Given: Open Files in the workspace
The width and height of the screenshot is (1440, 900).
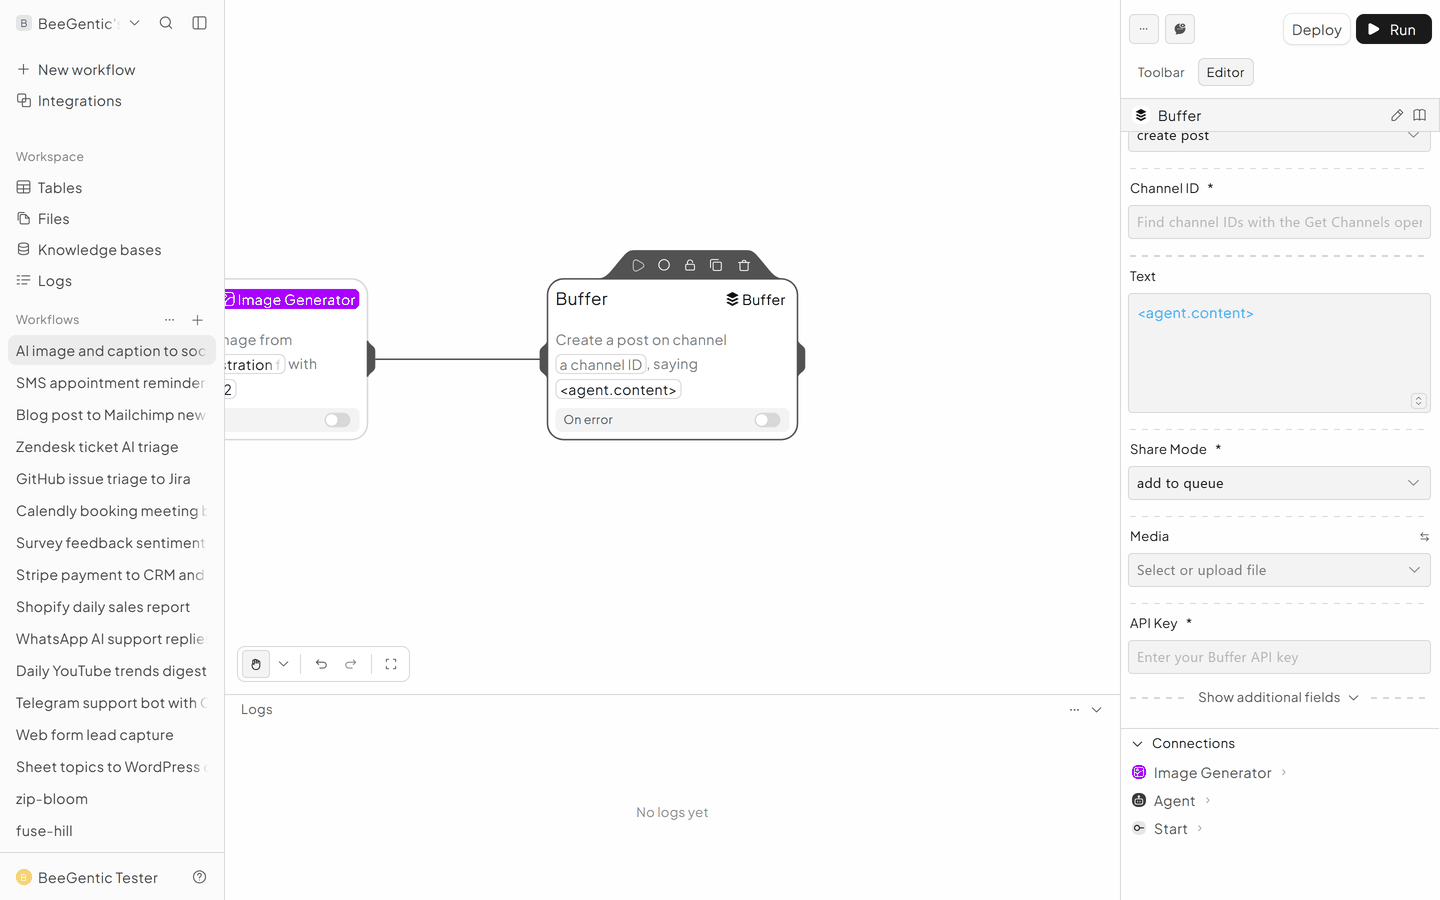Looking at the screenshot, I should point(112,219).
